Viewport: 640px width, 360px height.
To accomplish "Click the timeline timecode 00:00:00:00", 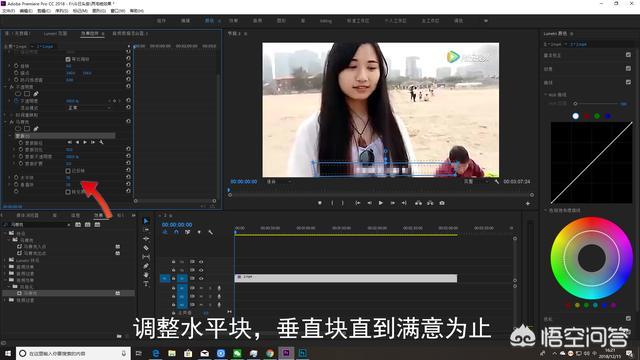I will (x=177, y=224).
